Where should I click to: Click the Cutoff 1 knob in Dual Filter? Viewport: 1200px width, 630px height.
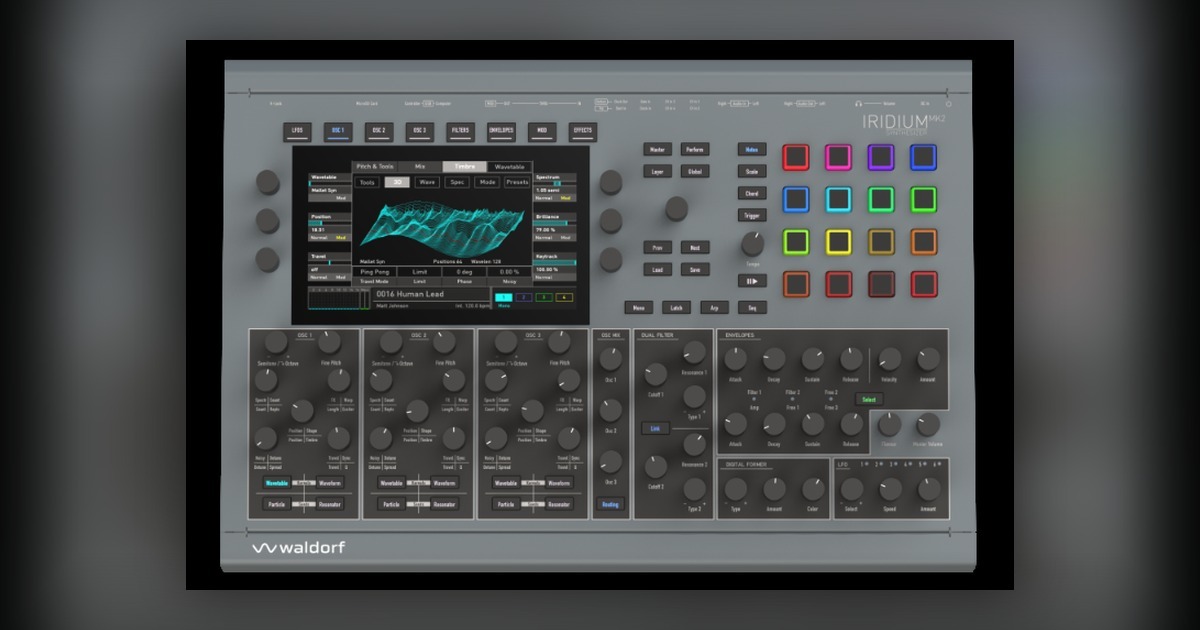tap(656, 374)
